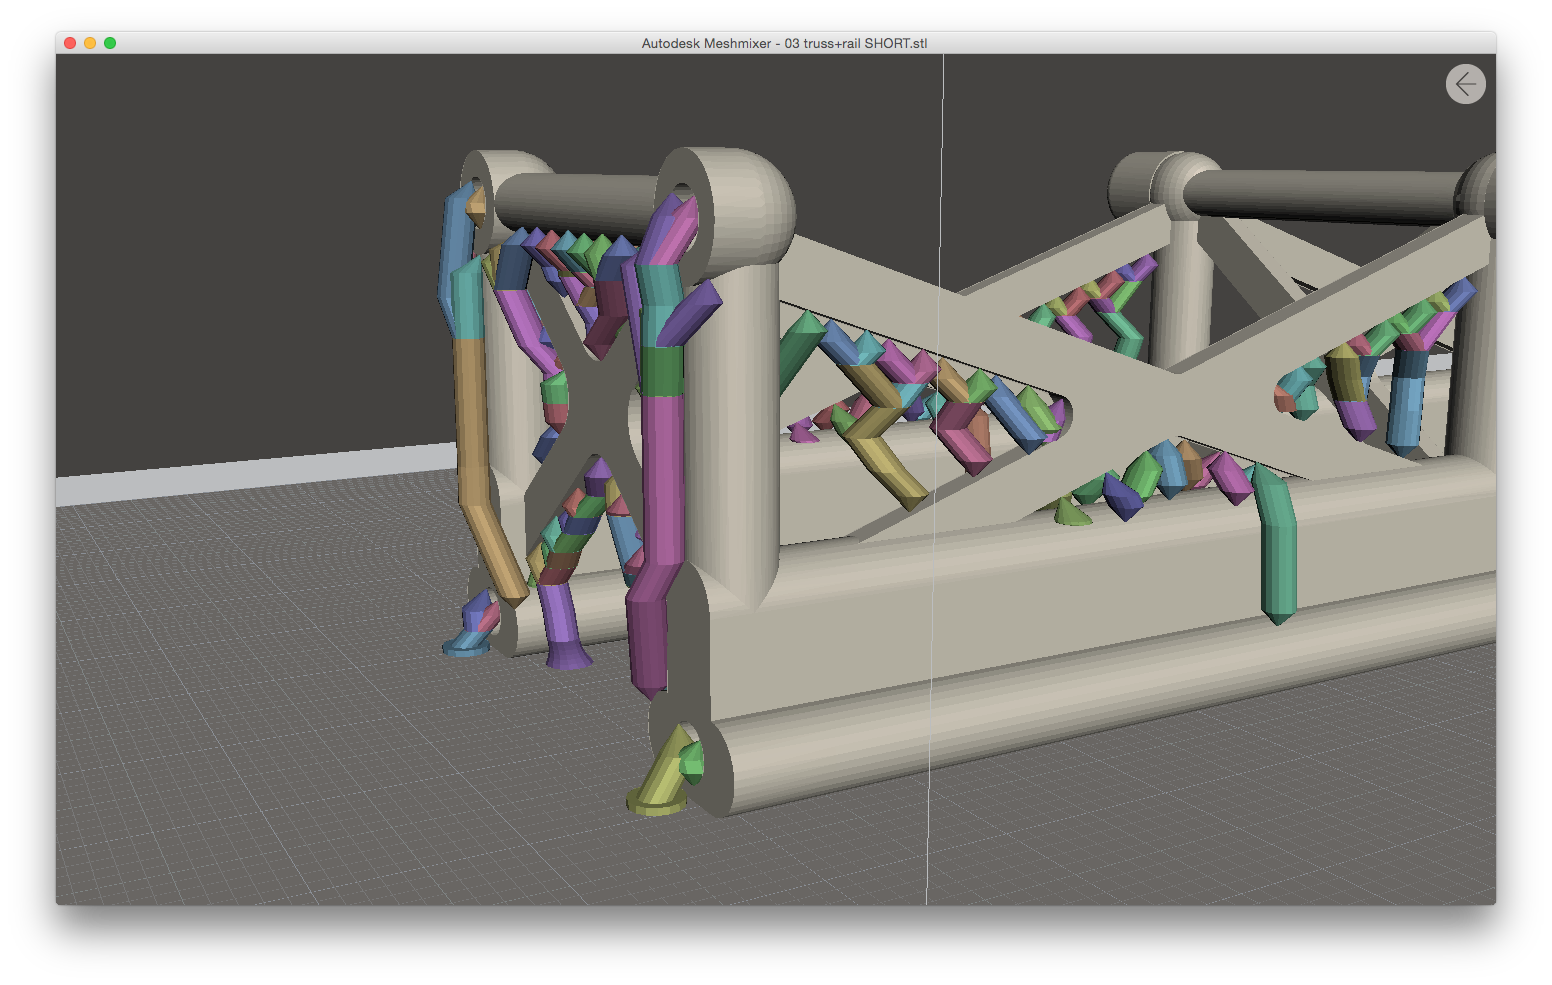Minimize the window using yellow button

coord(90,43)
